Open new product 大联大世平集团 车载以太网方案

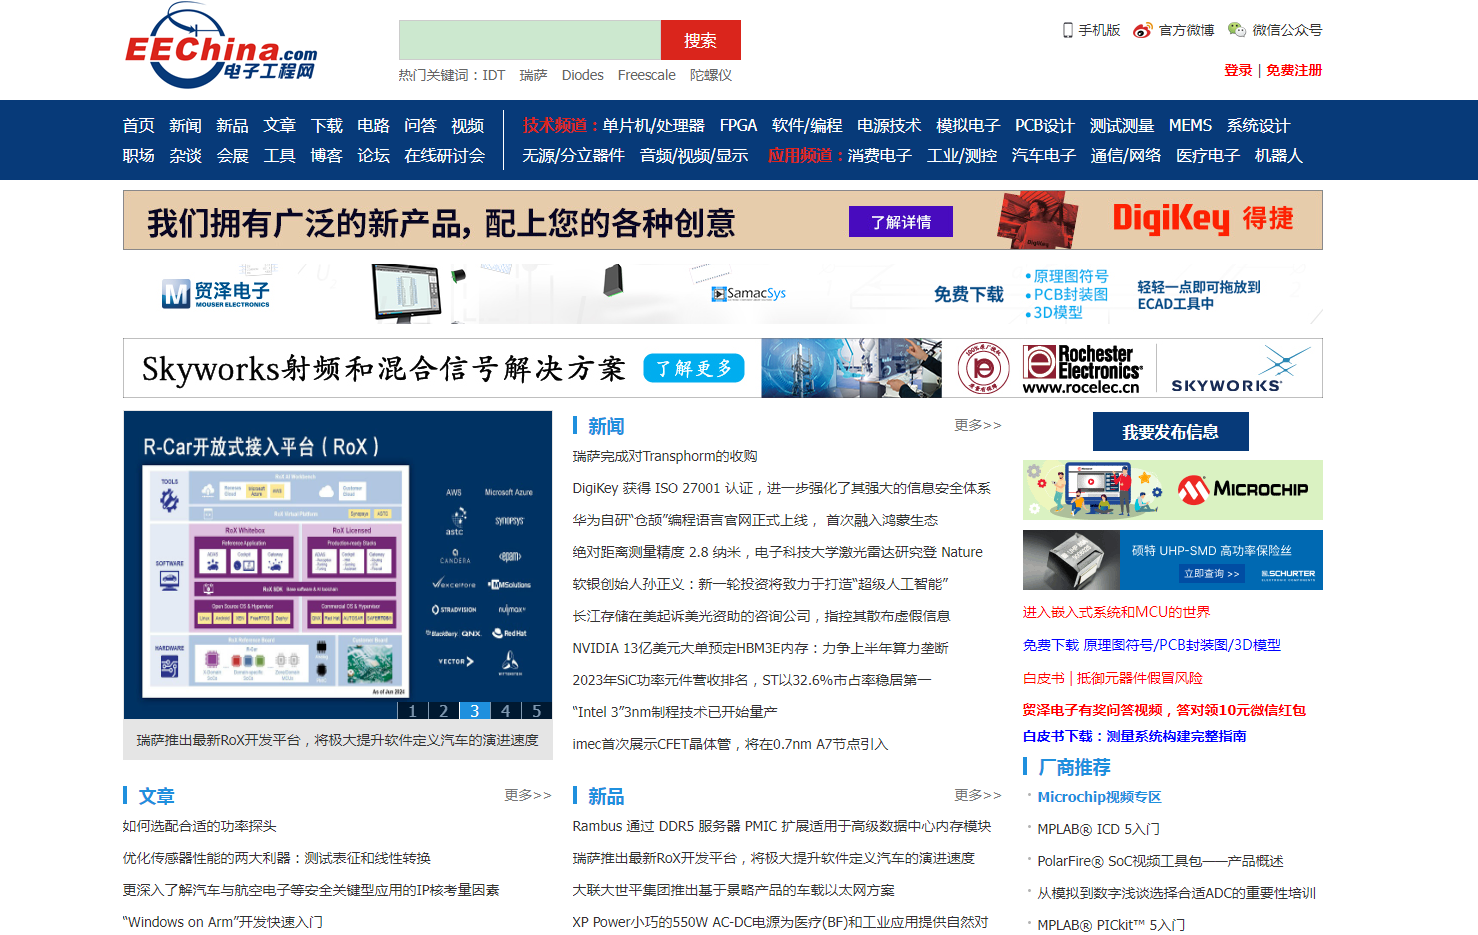[x=733, y=890]
